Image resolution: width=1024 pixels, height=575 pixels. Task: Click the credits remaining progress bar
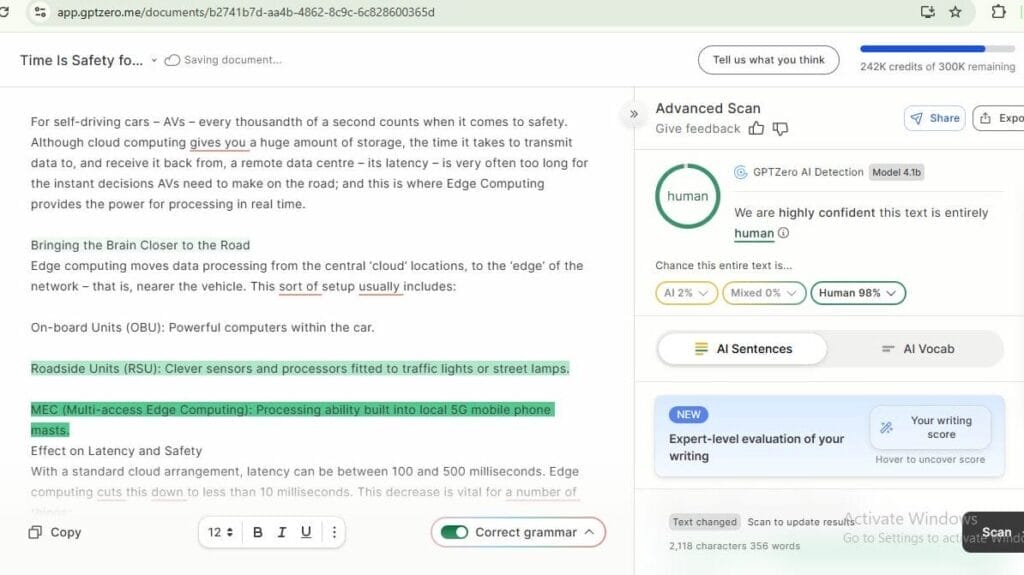pos(936,48)
